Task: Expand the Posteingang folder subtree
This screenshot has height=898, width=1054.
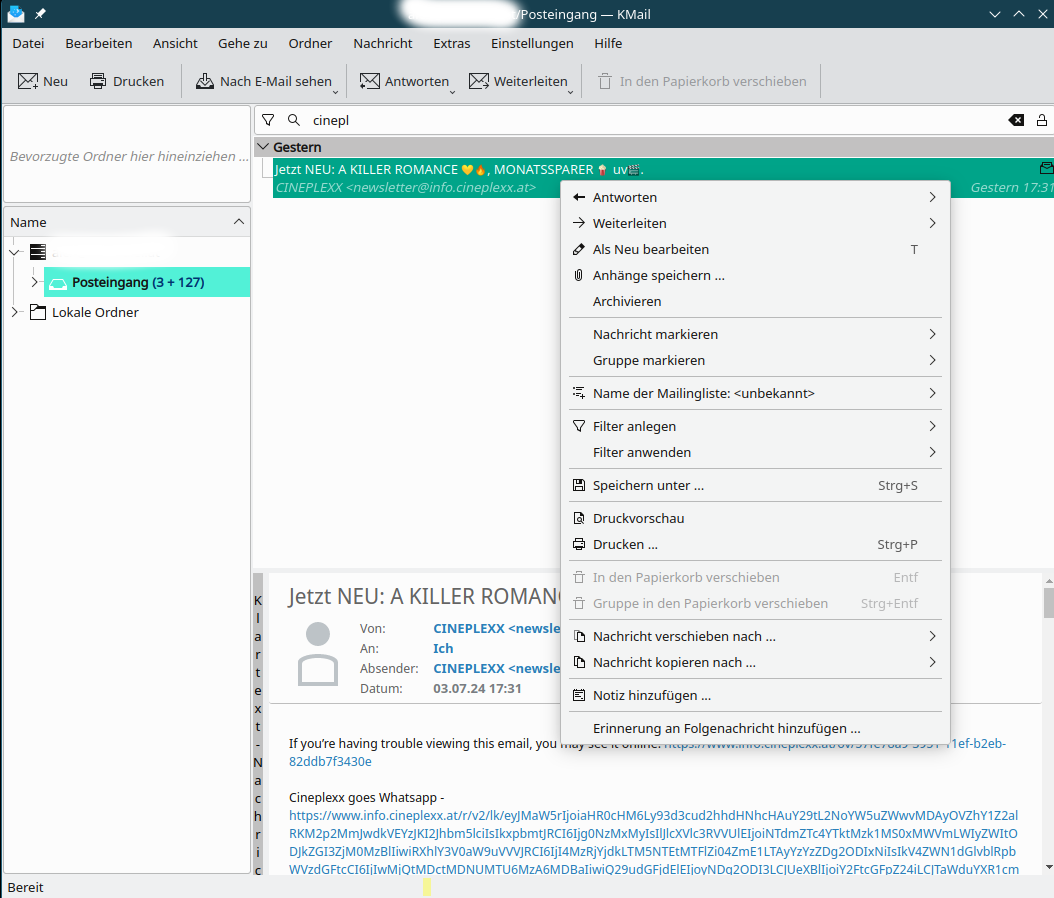Action: coord(35,282)
